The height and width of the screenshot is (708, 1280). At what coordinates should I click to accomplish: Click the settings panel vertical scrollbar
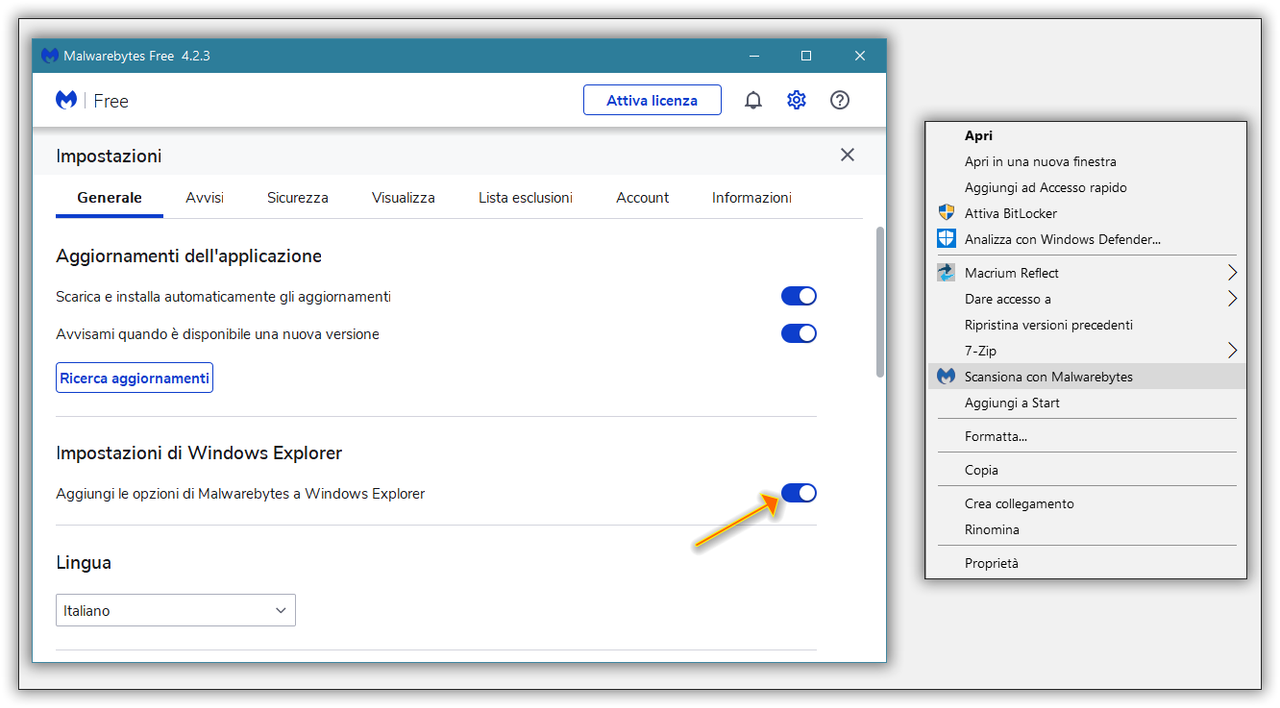(x=880, y=302)
